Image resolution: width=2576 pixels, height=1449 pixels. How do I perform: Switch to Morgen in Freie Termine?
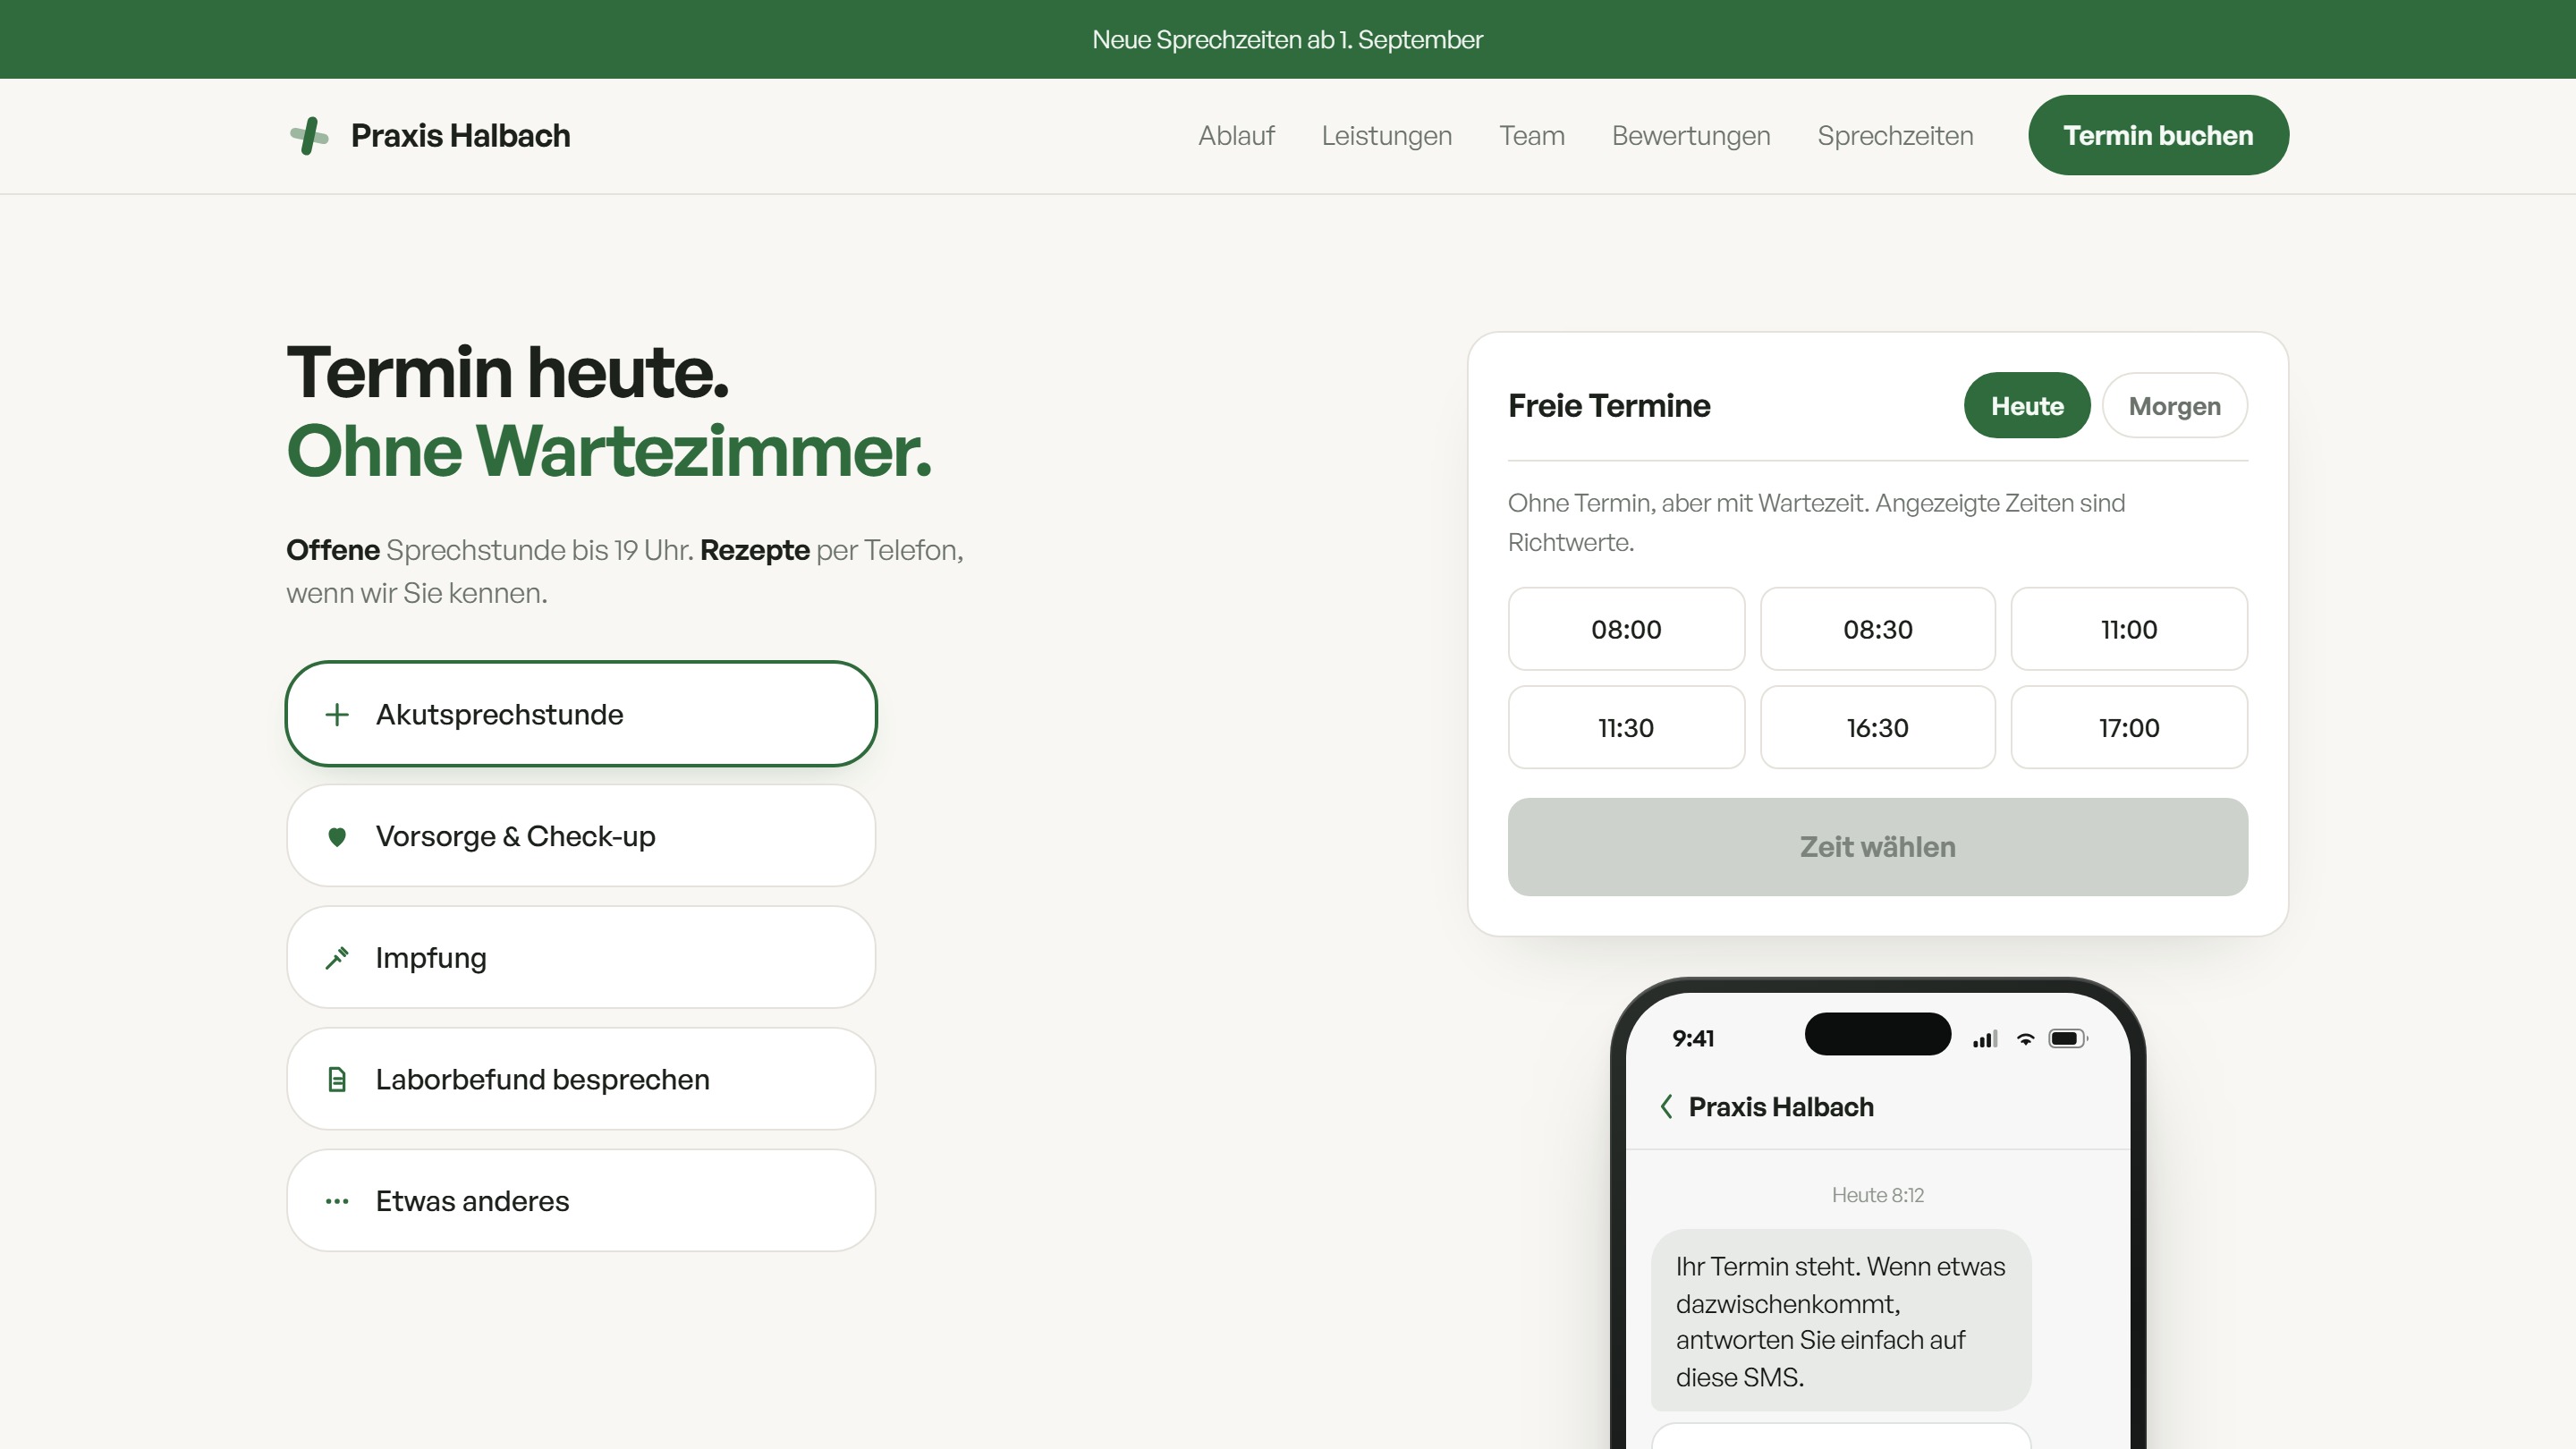[2174, 405]
